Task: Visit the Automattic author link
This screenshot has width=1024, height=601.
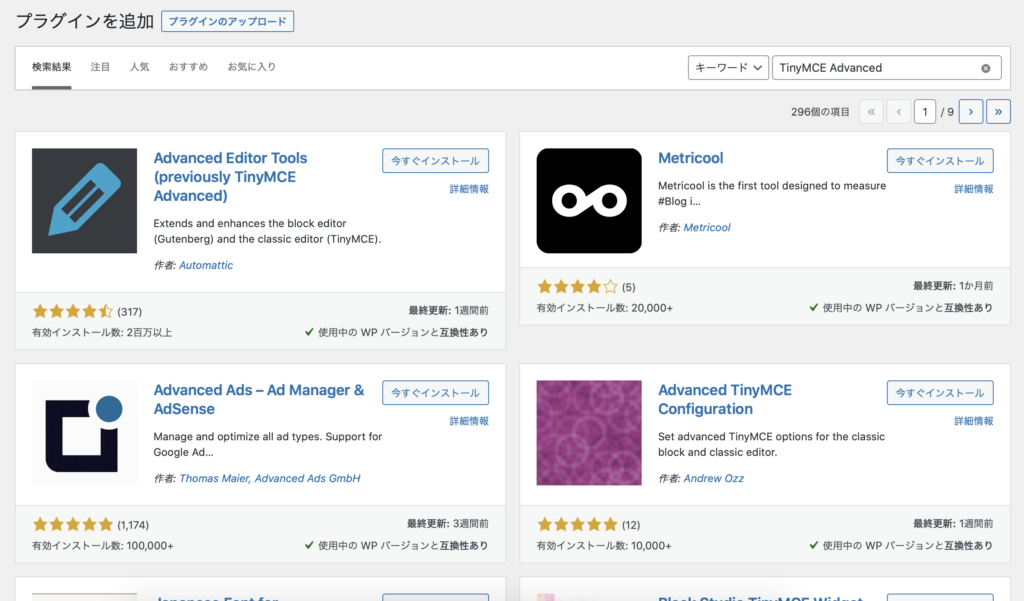Action: pos(206,265)
